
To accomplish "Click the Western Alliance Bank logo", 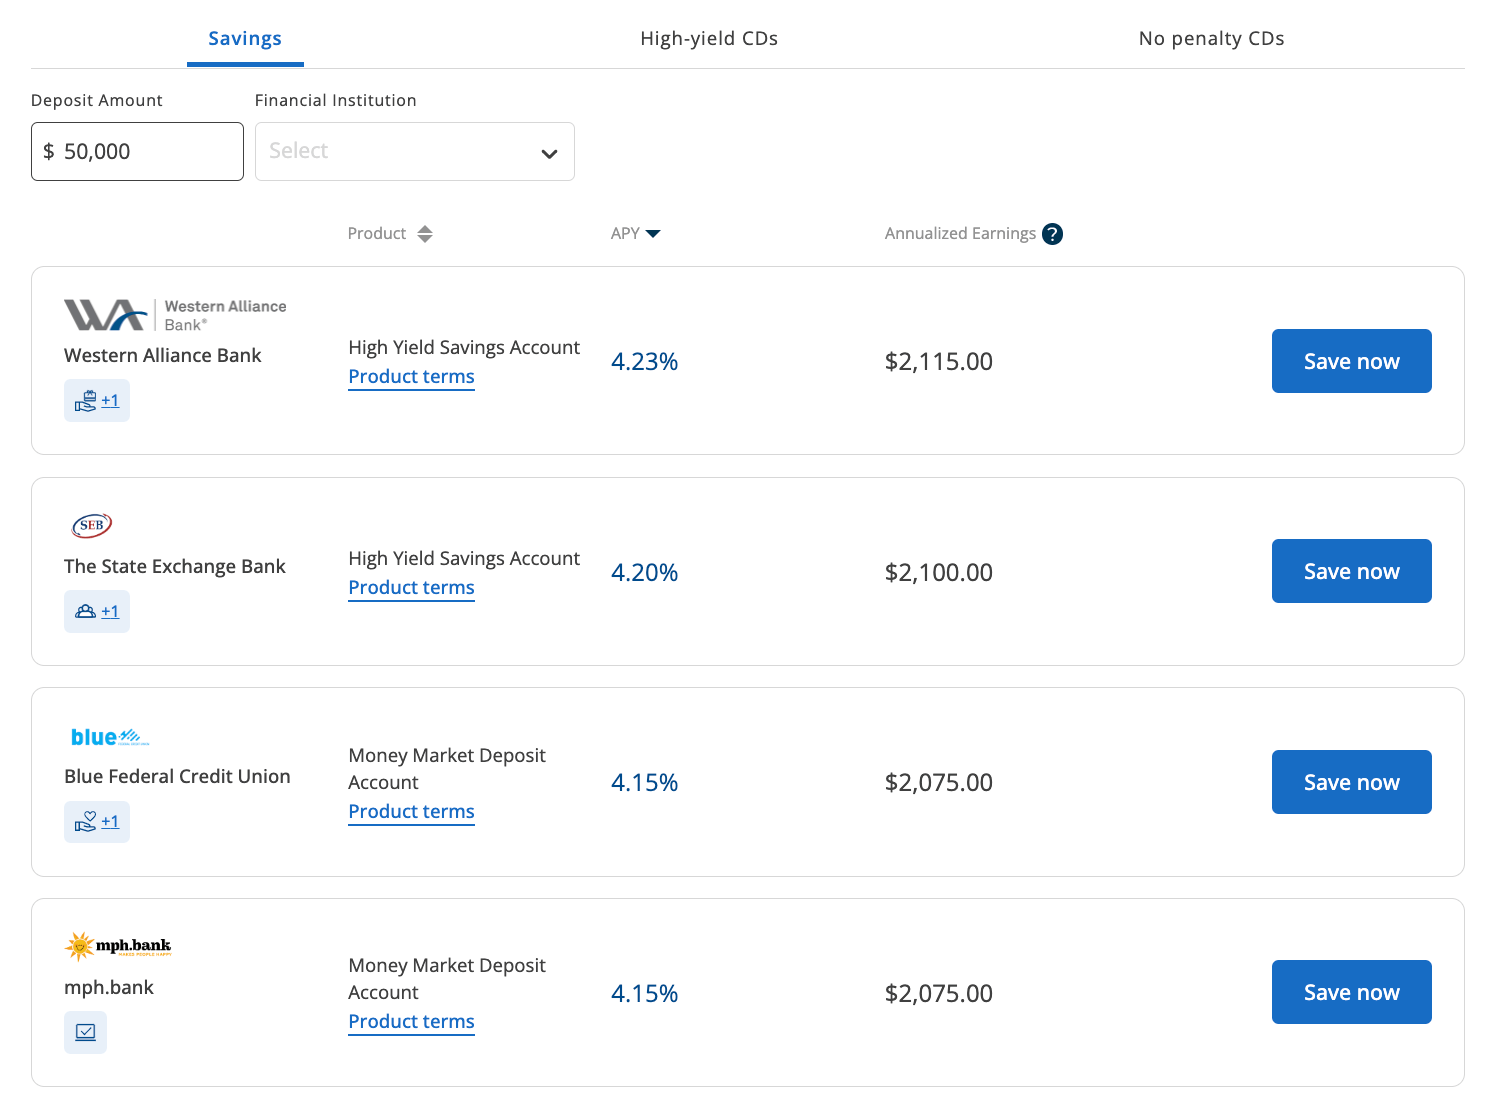I will [175, 315].
